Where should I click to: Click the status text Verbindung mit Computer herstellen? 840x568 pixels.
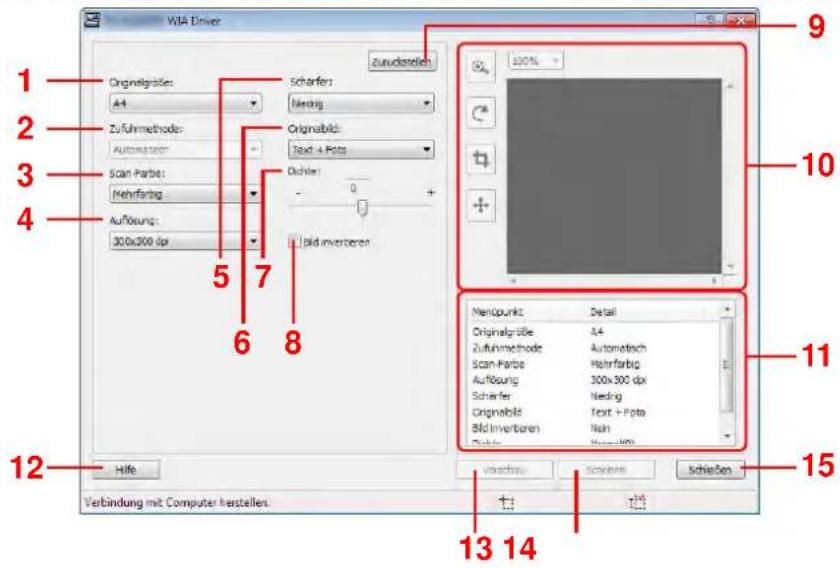point(177,503)
